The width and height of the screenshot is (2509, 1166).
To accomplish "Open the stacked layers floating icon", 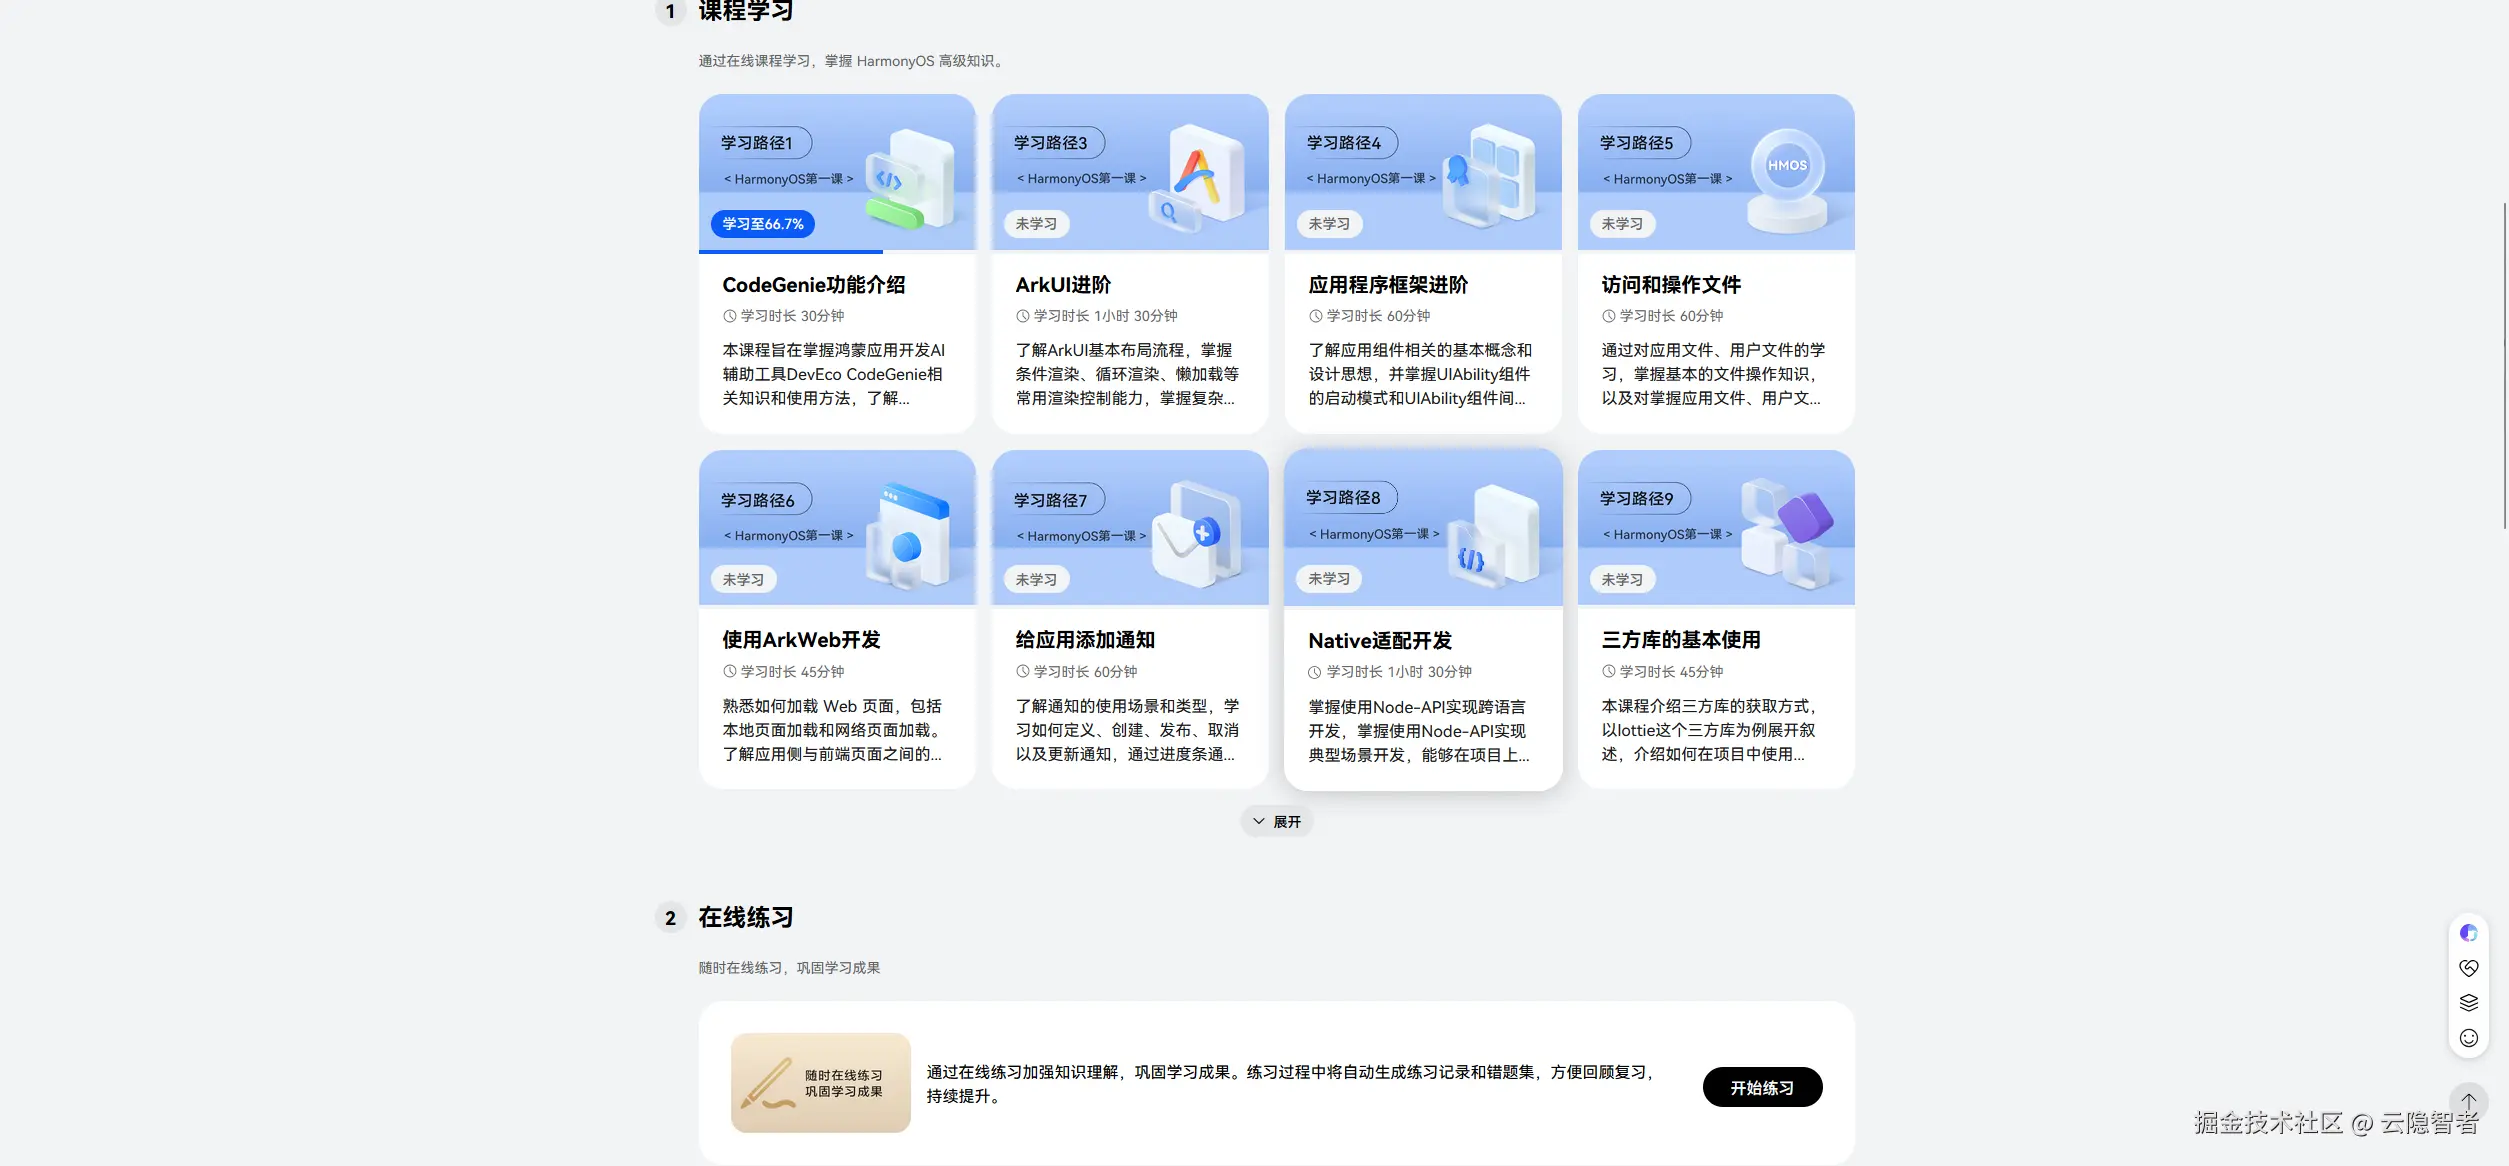I will pos(2468,1002).
